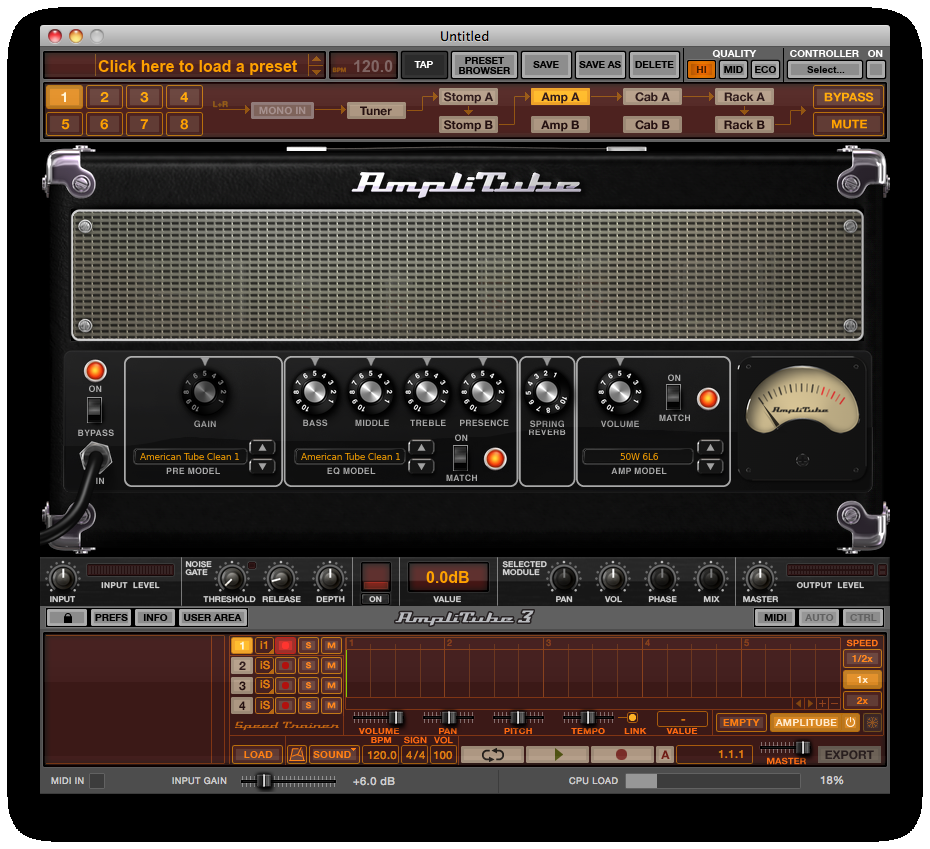Click the metronome icon beside SOUND
The width and height of the screenshot is (930, 849).
pyautogui.click(x=297, y=755)
